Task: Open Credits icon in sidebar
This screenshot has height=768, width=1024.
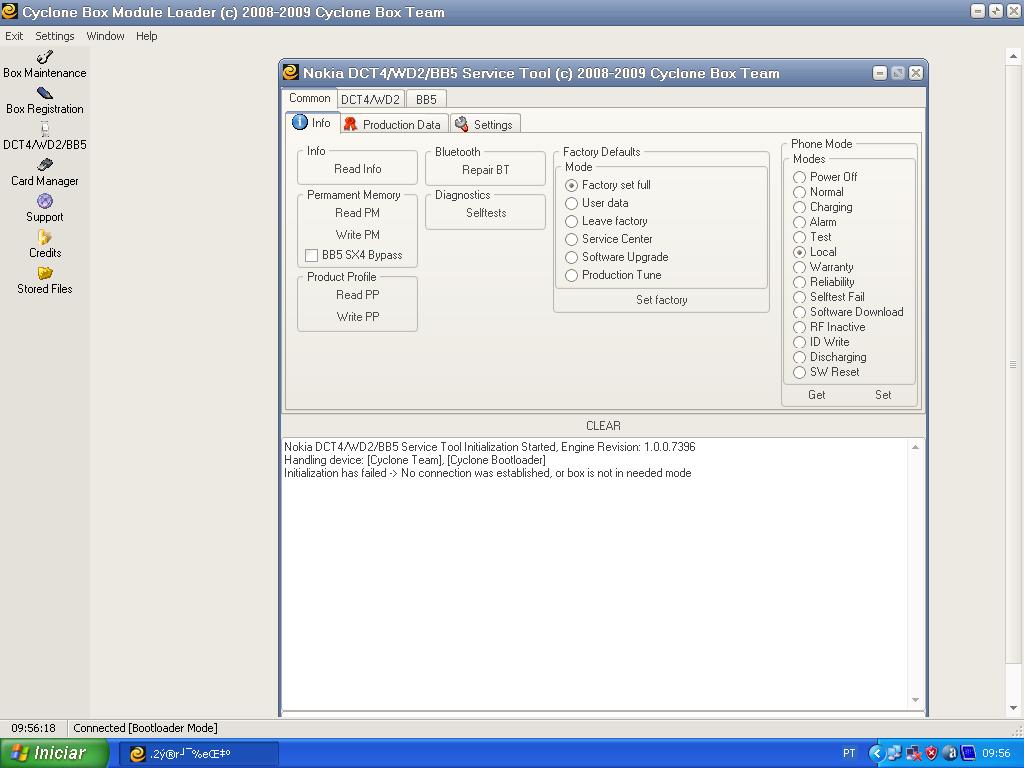Action: pos(44,237)
